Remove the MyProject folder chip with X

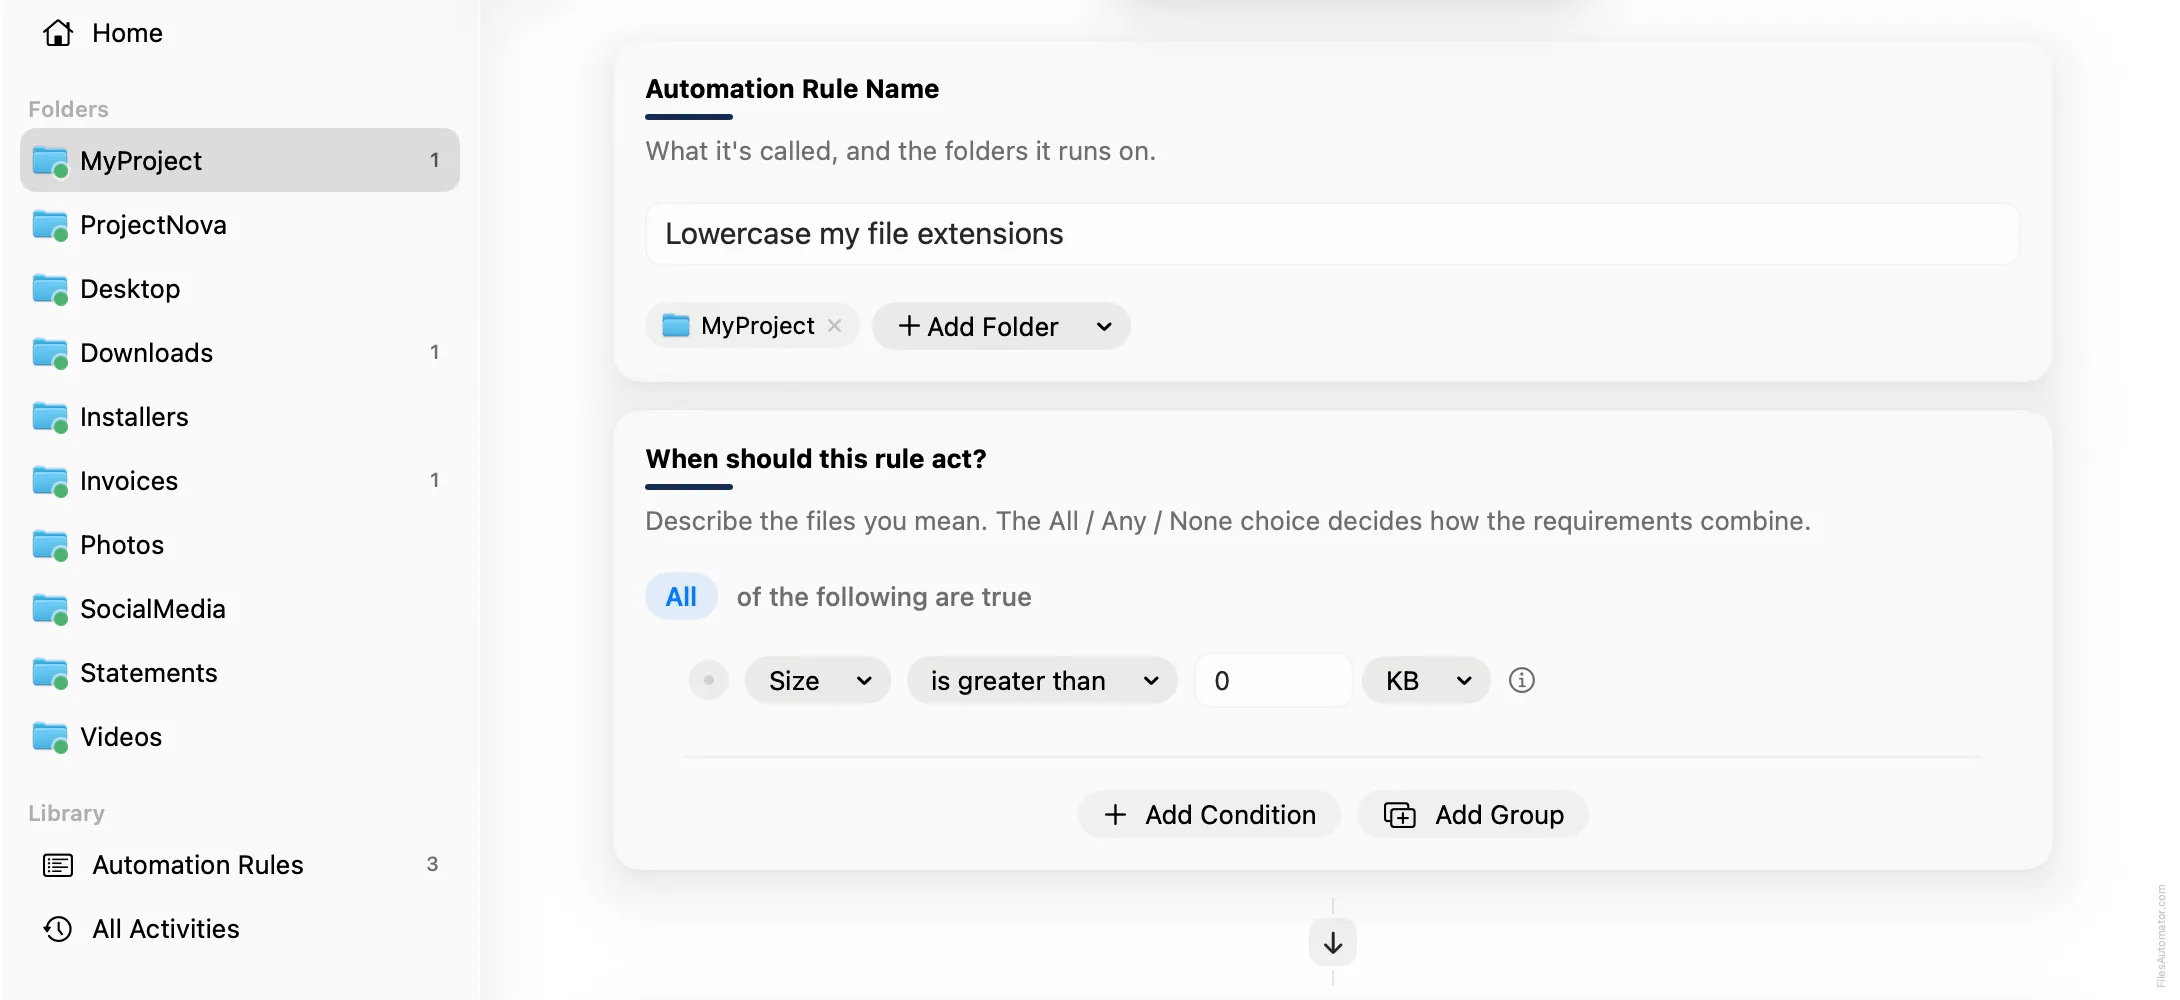834,326
